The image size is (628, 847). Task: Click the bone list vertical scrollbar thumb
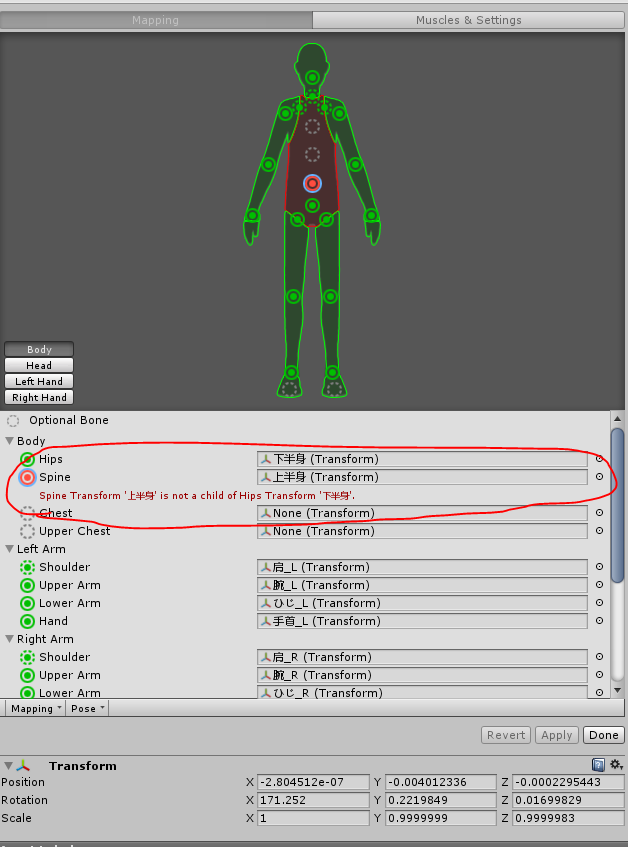618,505
